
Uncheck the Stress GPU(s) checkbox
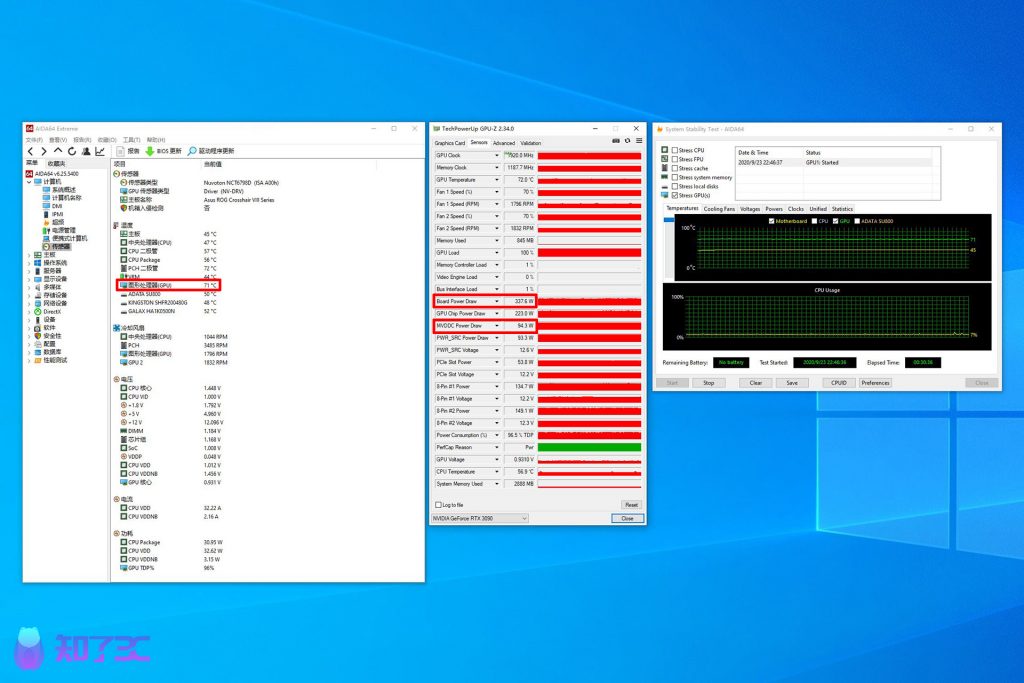pyautogui.click(x=675, y=195)
